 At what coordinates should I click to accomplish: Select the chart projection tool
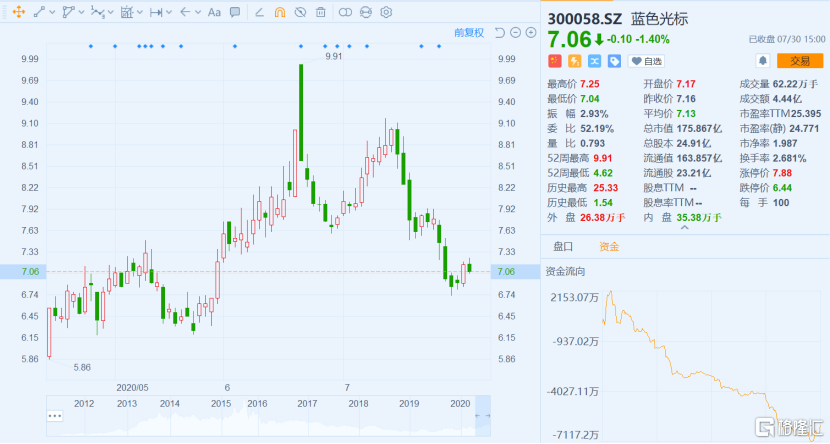[x=127, y=12]
